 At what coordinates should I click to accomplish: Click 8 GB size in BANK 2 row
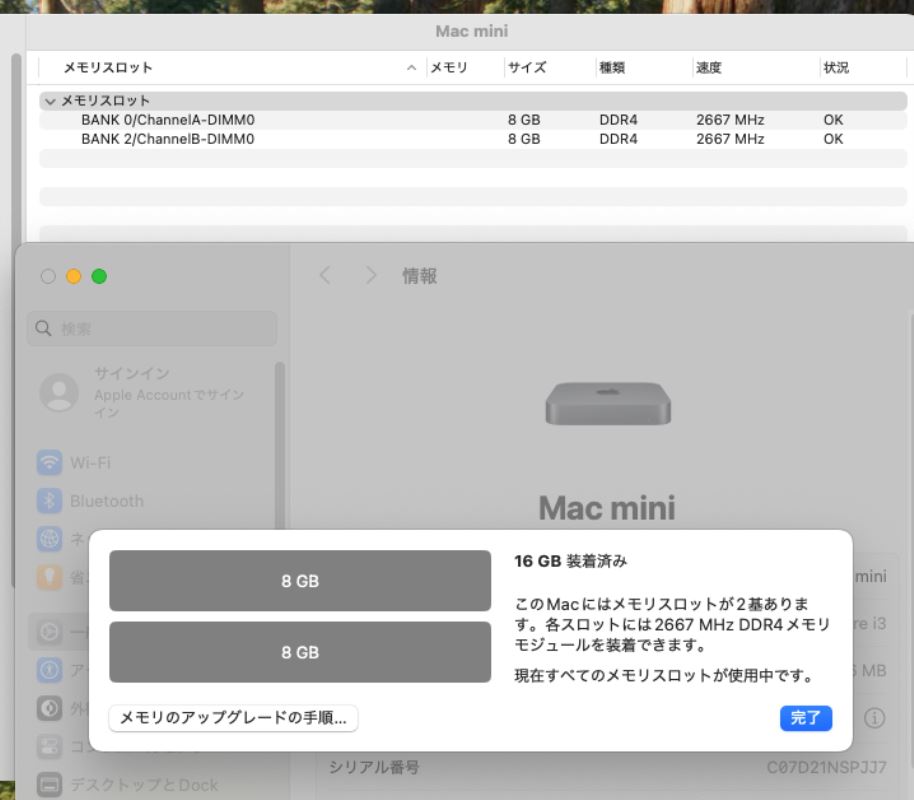point(524,139)
